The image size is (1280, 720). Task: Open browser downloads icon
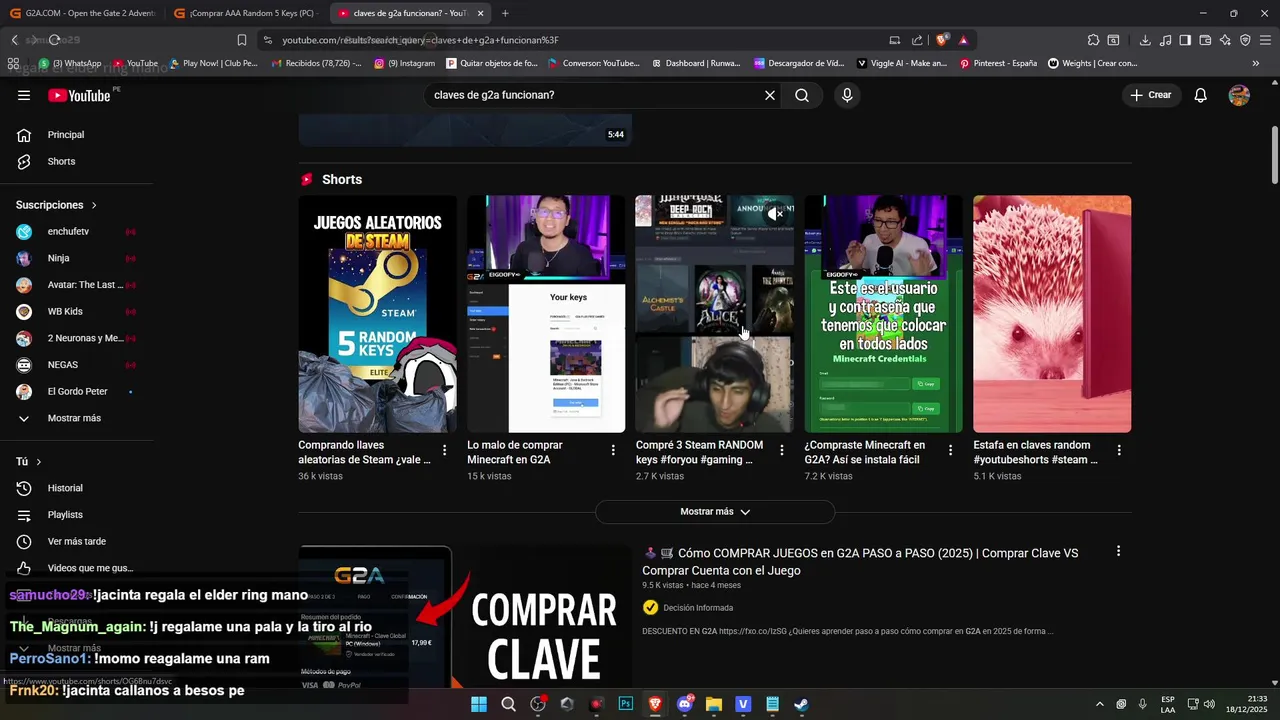tap(1145, 40)
